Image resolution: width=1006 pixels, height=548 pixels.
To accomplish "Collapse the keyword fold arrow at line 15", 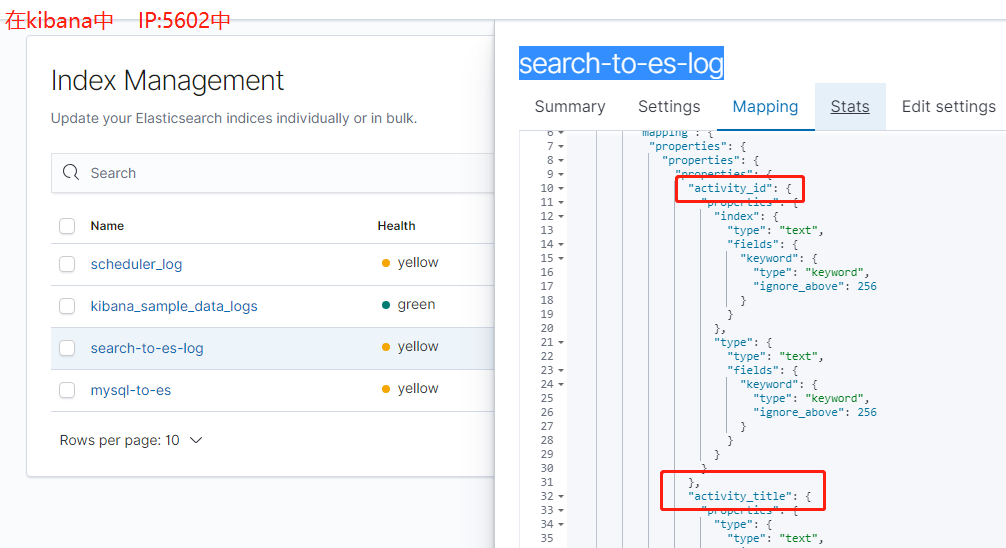I will point(561,259).
